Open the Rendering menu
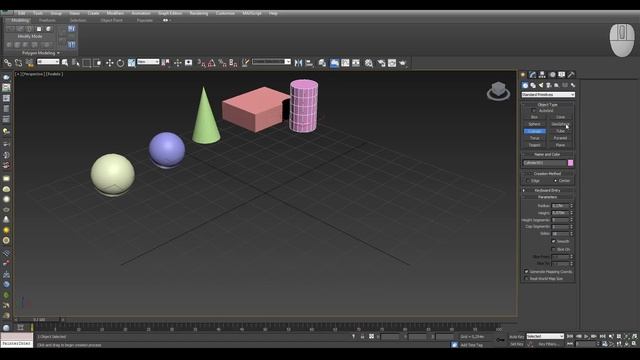This screenshot has height=360, width=640. [199, 13]
